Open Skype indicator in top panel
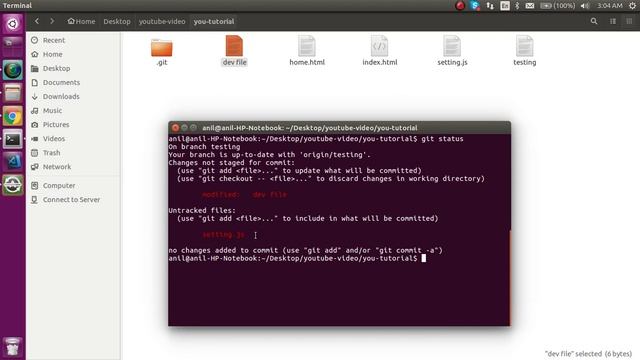Image resolution: width=640 pixels, height=360 pixels. click(474, 6)
